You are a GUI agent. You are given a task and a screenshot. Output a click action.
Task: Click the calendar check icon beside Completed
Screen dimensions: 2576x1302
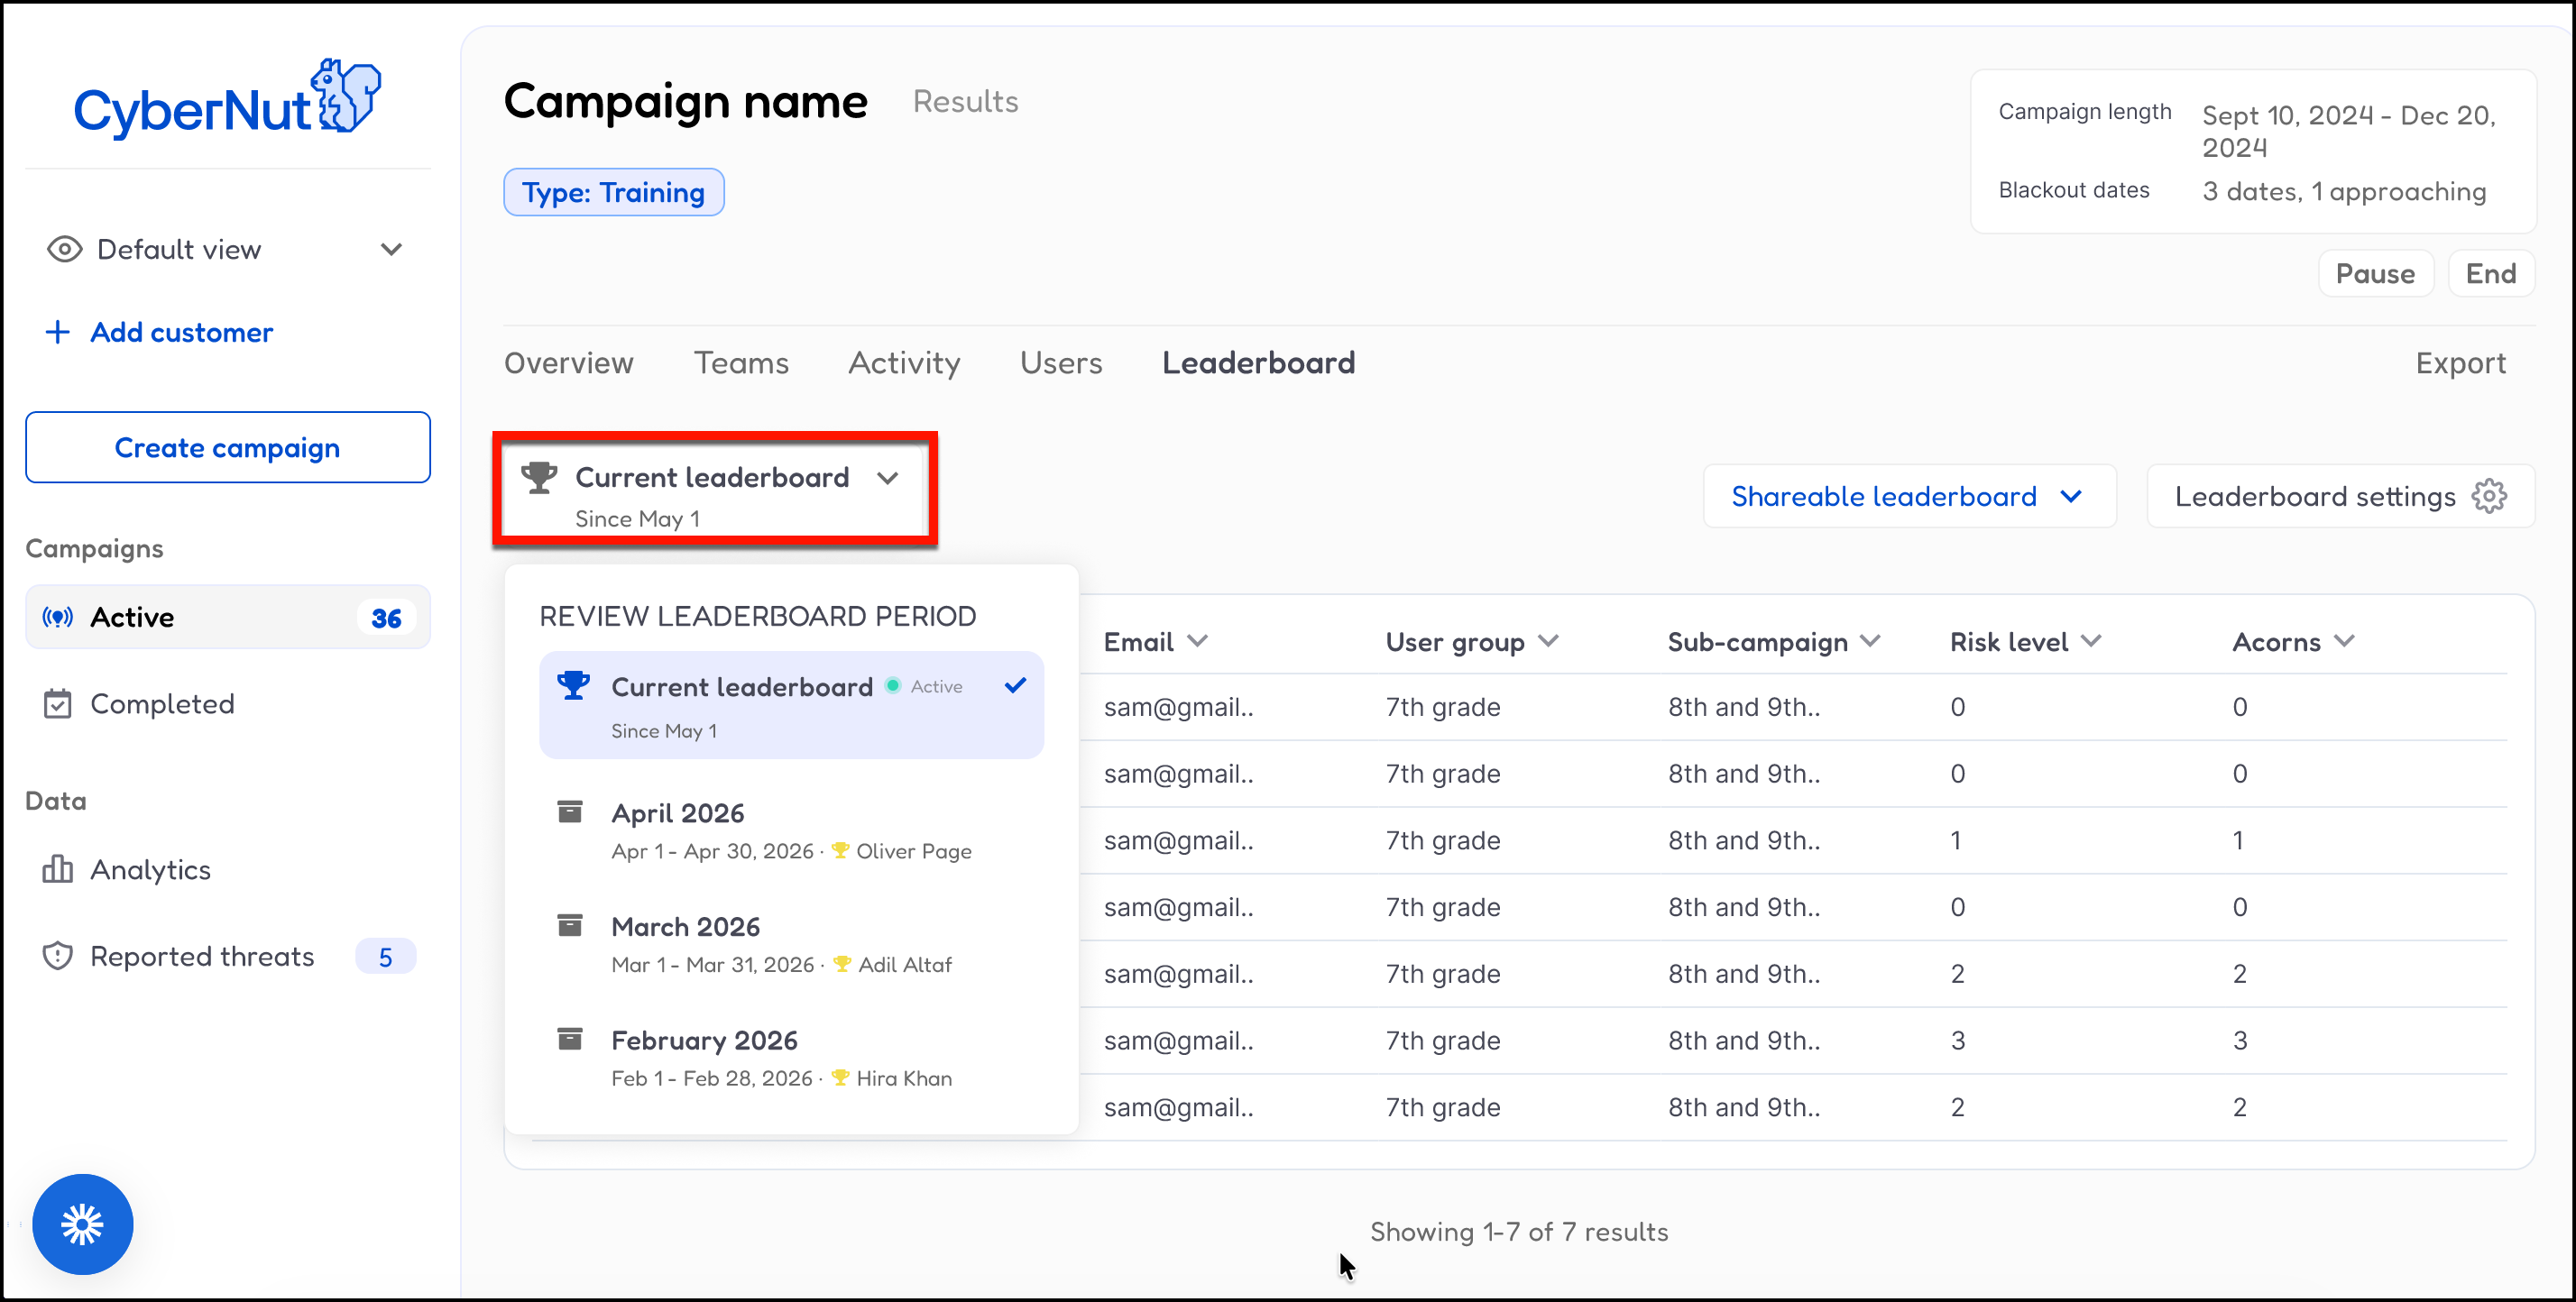58,704
